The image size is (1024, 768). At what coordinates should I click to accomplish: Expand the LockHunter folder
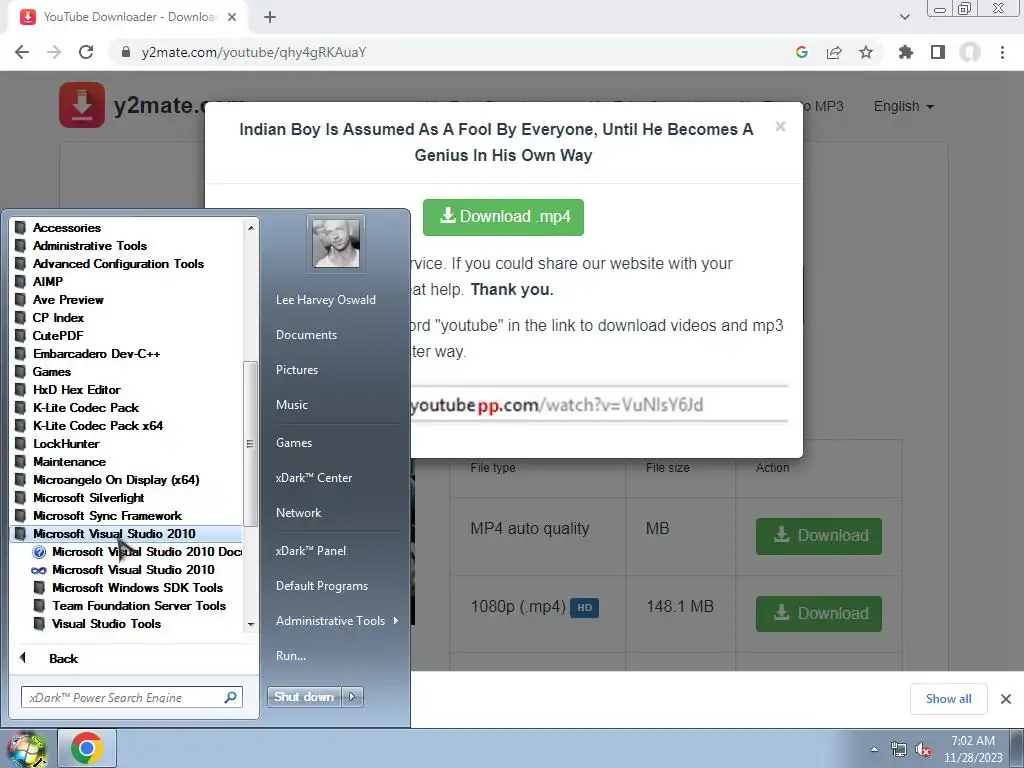pyautogui.click(x=57, y=443)
